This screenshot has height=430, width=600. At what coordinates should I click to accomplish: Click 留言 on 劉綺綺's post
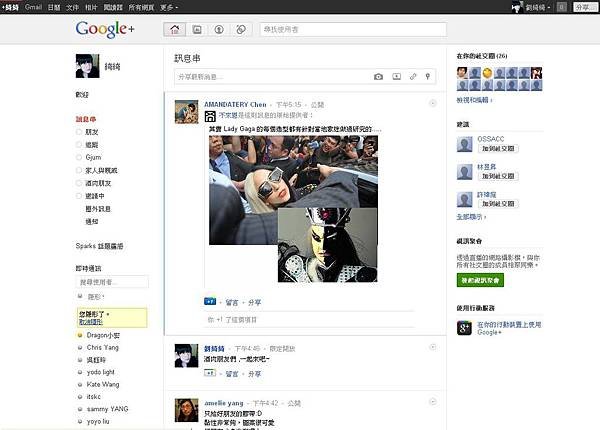(232, 374)
